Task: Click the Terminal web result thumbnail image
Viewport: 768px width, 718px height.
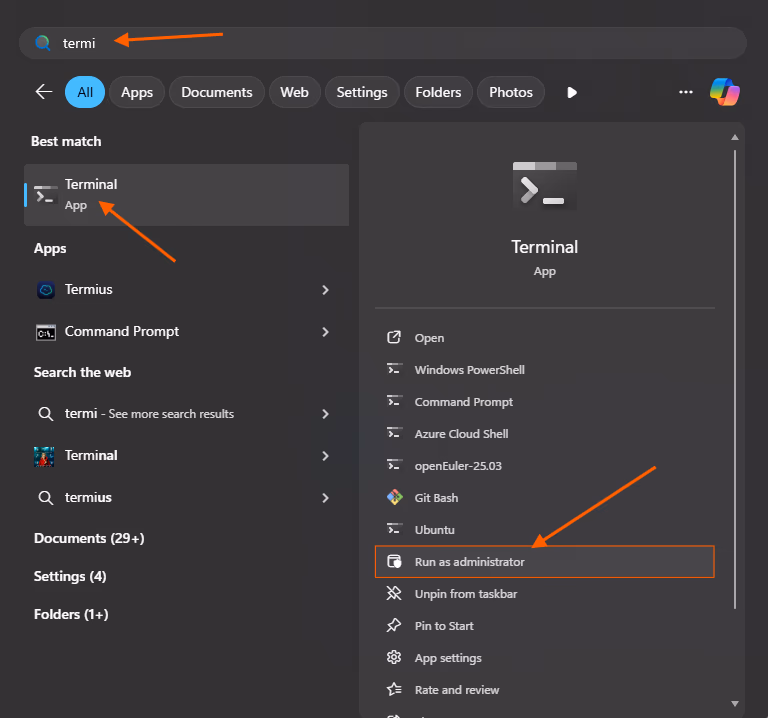Action: [44, 456]
